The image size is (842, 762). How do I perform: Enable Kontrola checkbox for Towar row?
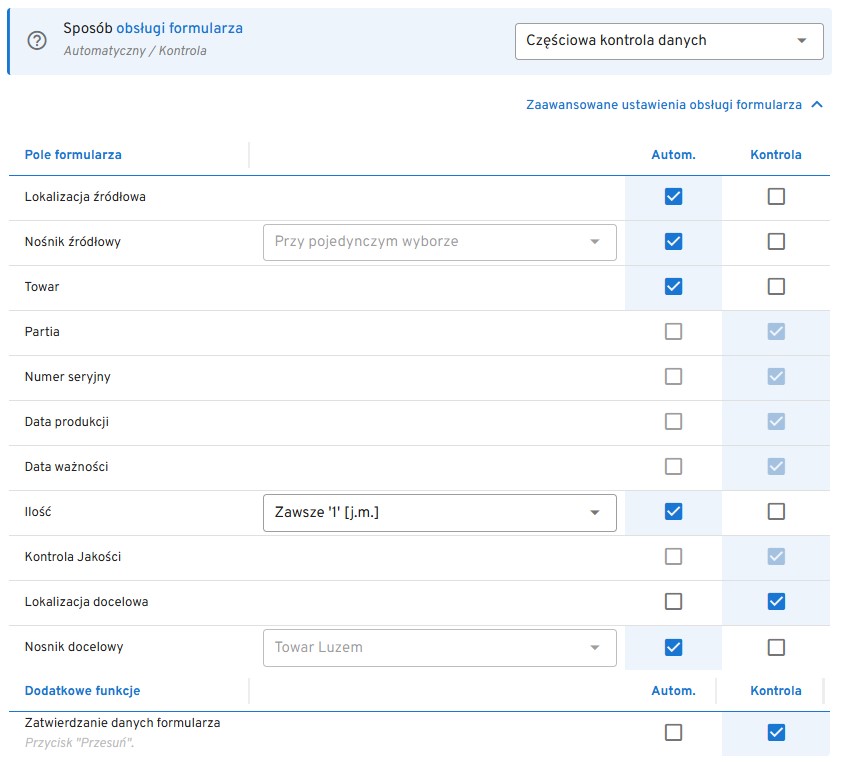776,287
